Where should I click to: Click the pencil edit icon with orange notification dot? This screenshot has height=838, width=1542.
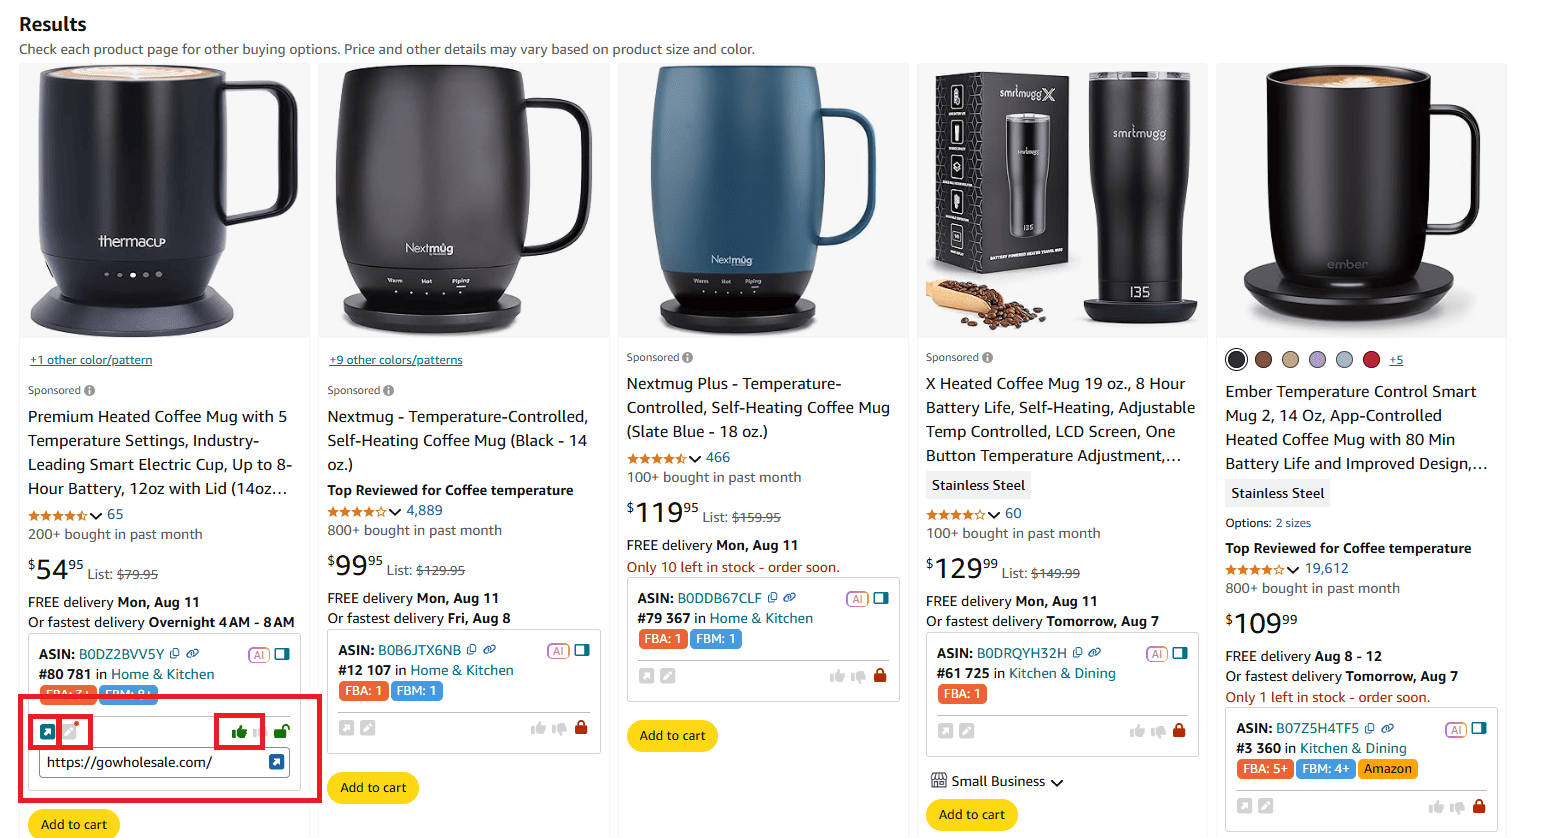70,731
